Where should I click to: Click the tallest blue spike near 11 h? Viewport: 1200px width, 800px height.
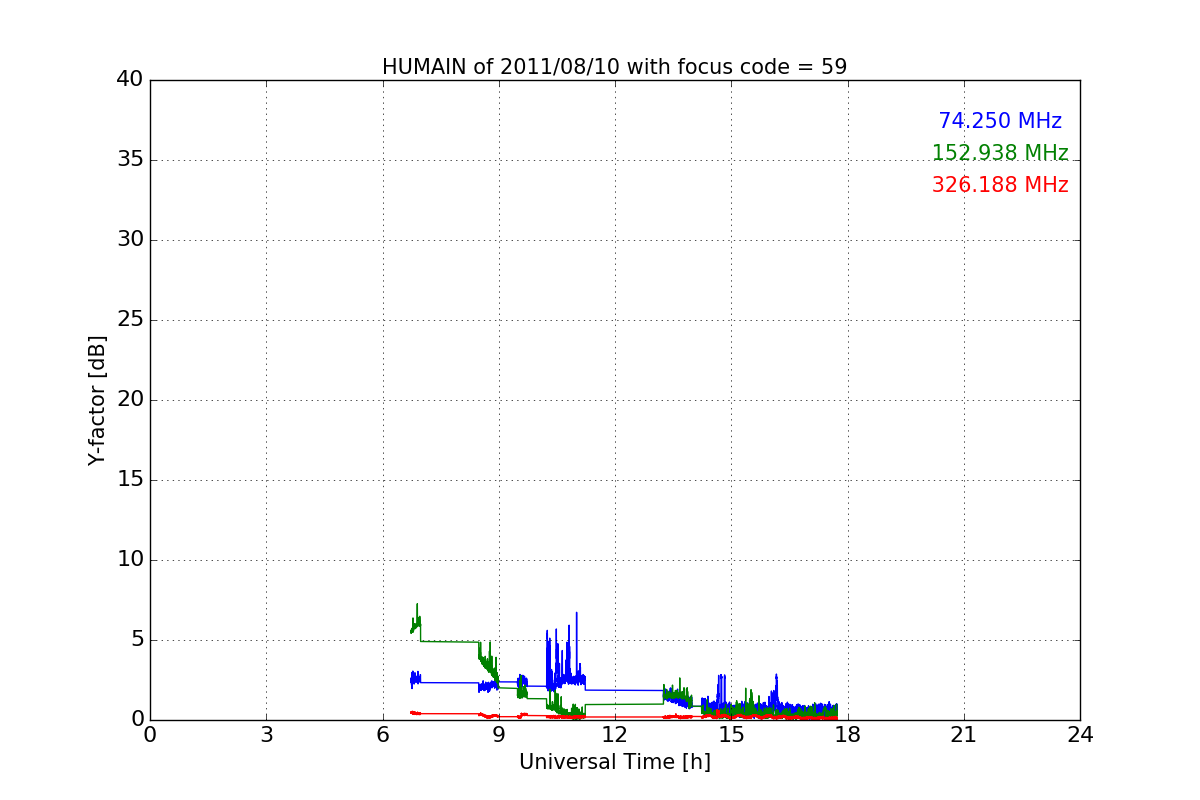[576, 613]
